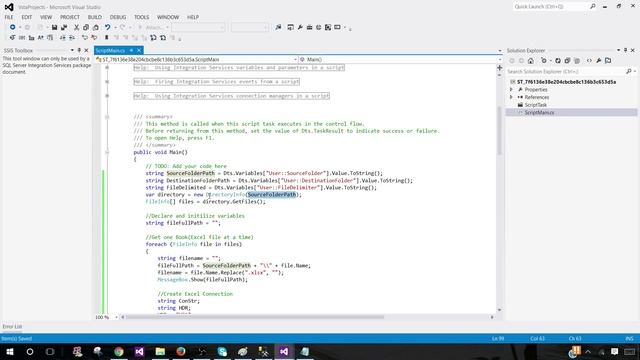Open Skype from the taskbar

(222, 351)
